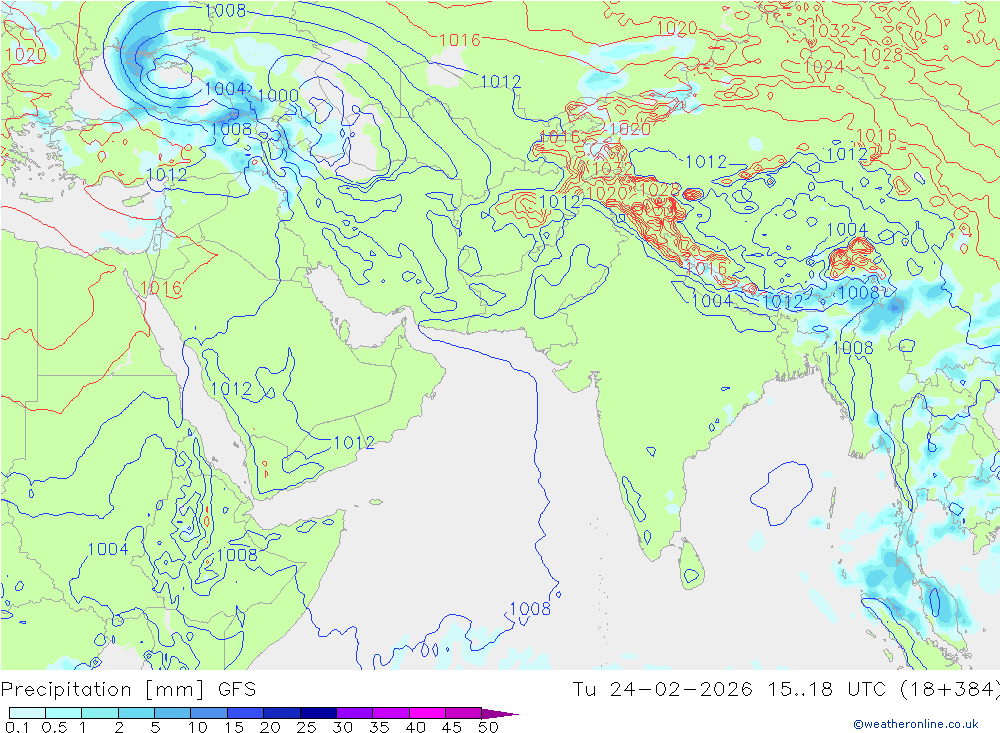Click the legend value '35'

coord(379,727)
